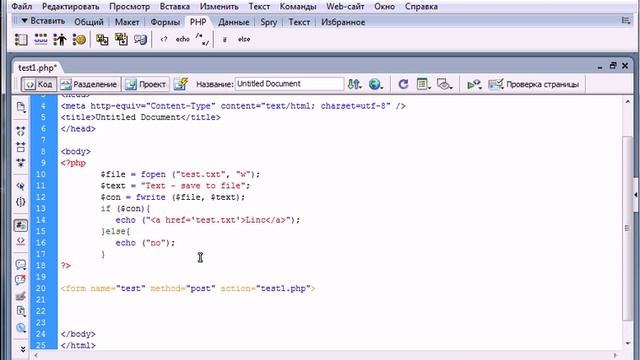Refresh design view icon
This screenshot has width=640, height=360.
[403, 84]
